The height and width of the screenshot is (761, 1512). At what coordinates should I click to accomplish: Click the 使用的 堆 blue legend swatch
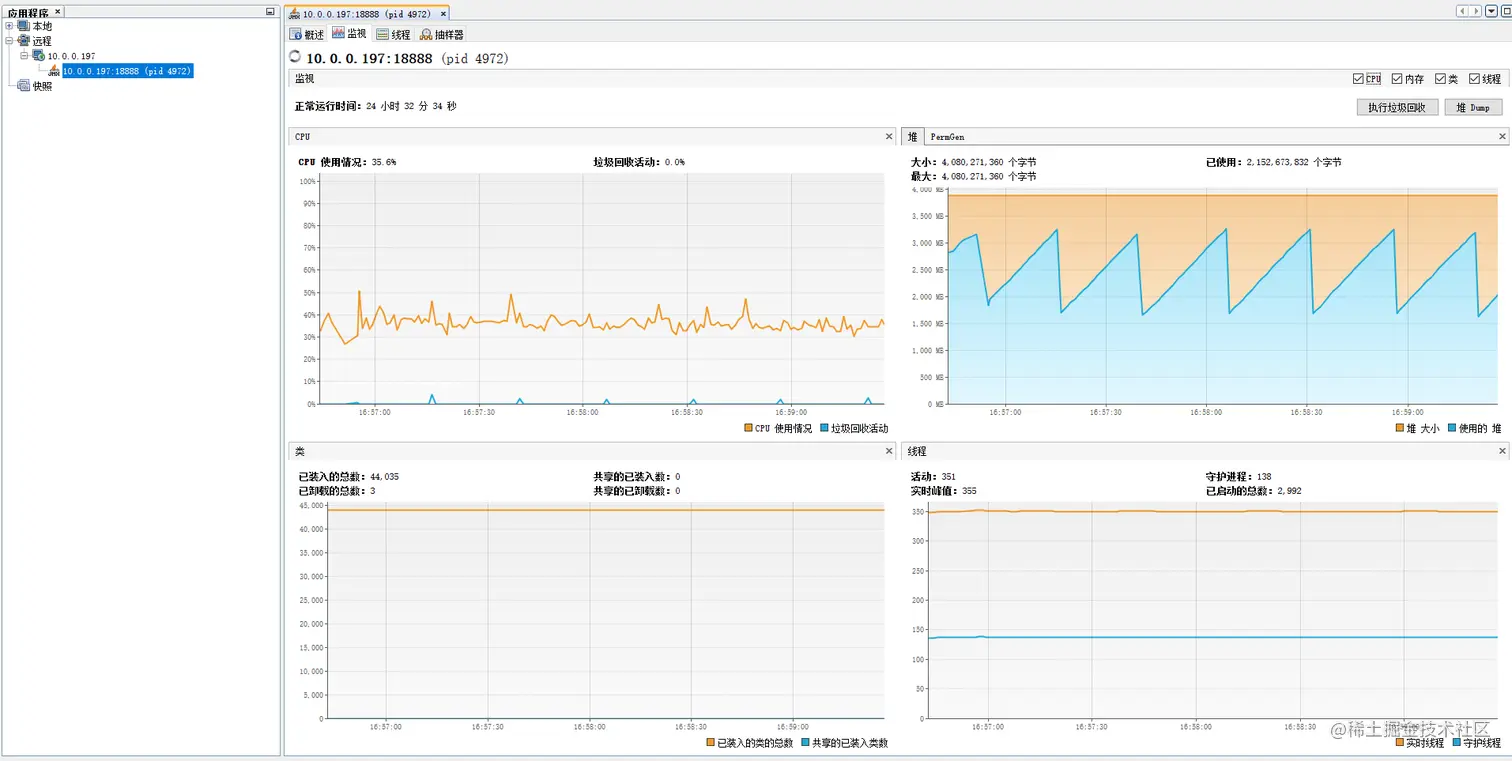pos(1452,428)
